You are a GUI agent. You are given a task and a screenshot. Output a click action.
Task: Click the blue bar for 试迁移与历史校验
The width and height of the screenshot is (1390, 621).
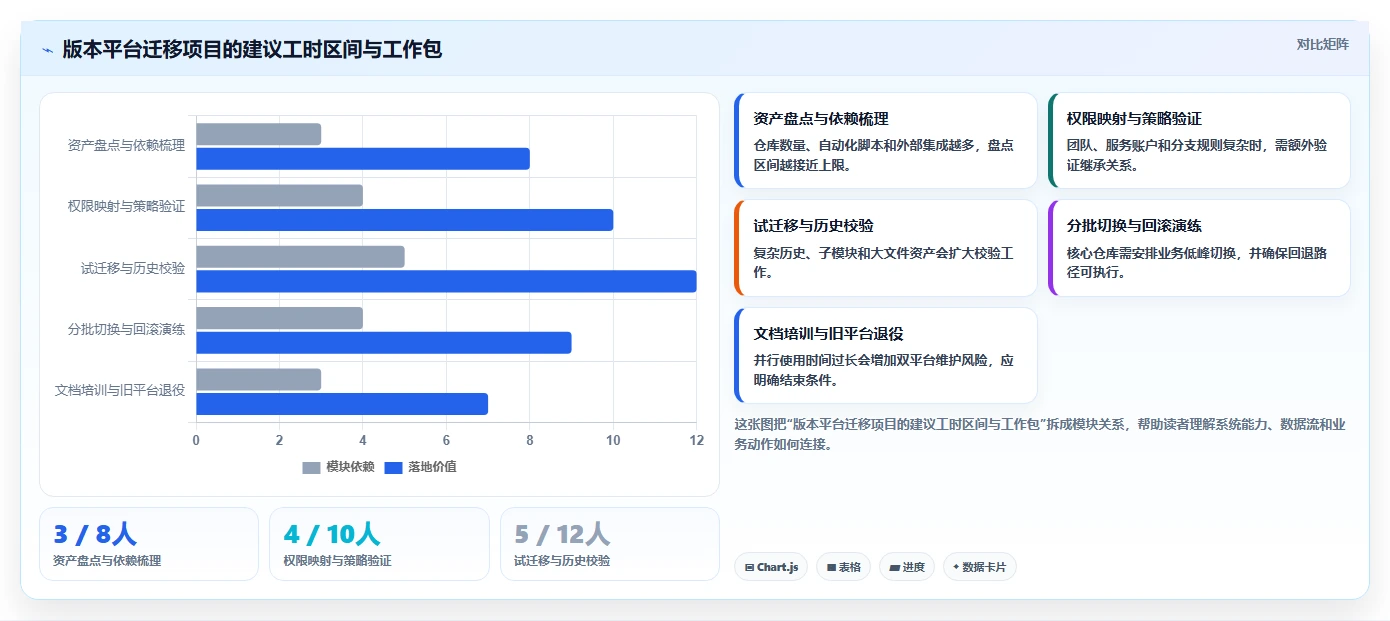(446, 281)
